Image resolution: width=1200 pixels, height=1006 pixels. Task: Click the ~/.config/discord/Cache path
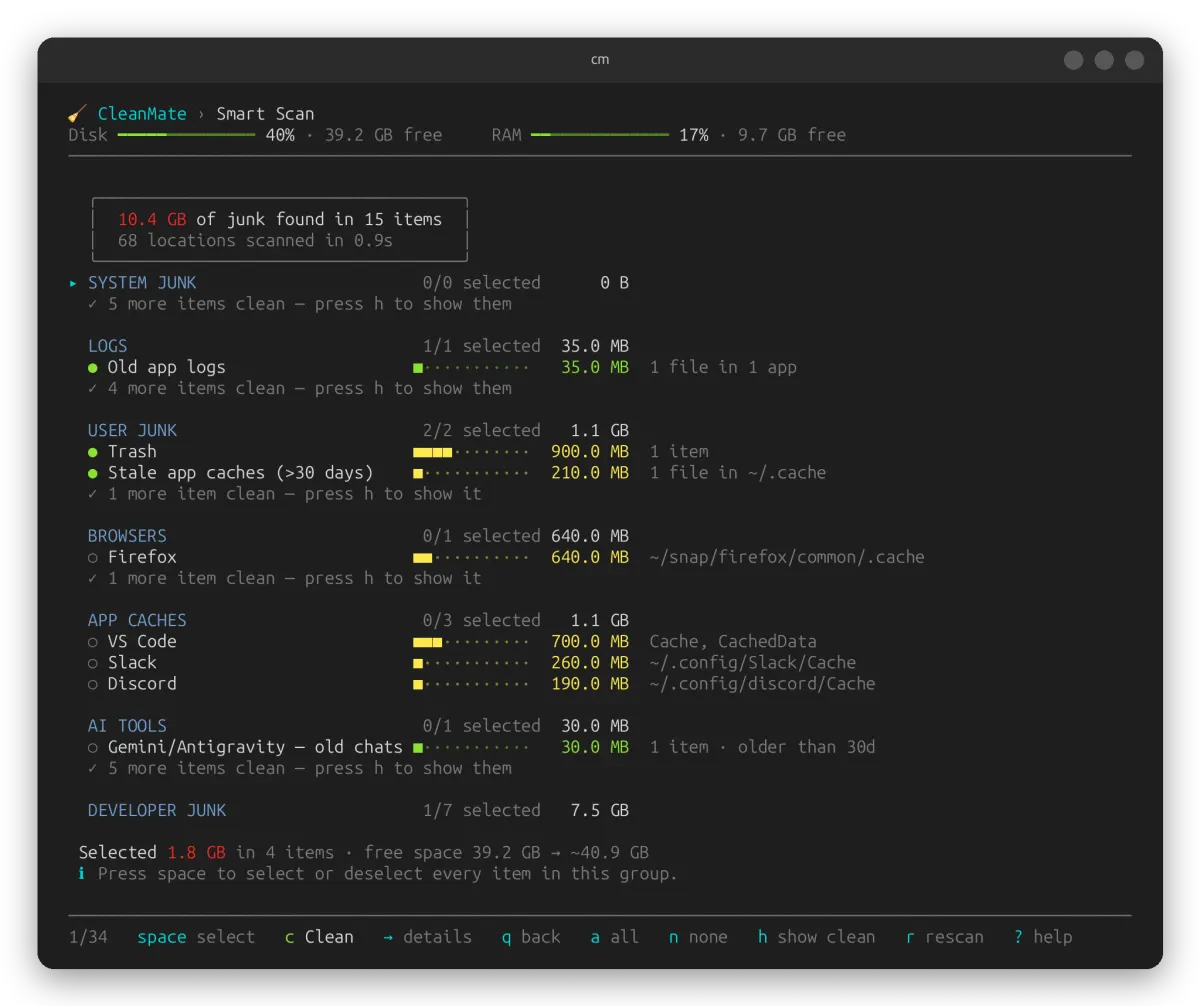(762, 684)
